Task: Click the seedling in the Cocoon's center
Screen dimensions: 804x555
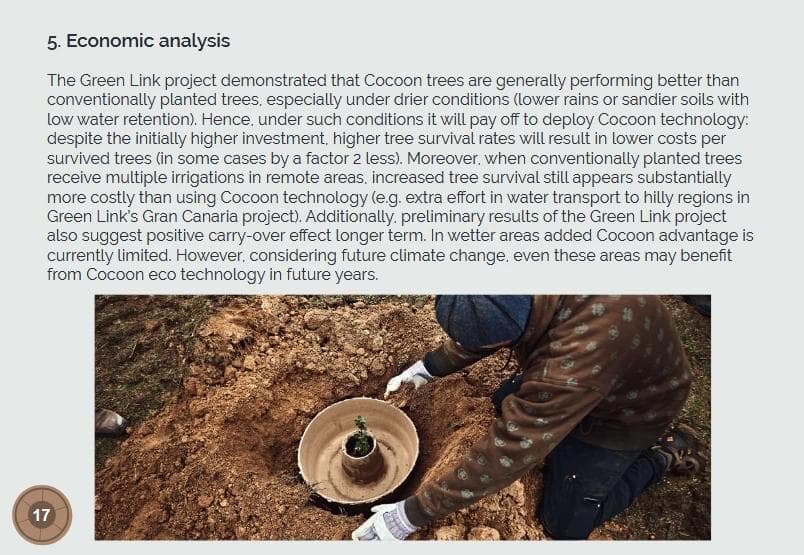Action: point(359,439)
